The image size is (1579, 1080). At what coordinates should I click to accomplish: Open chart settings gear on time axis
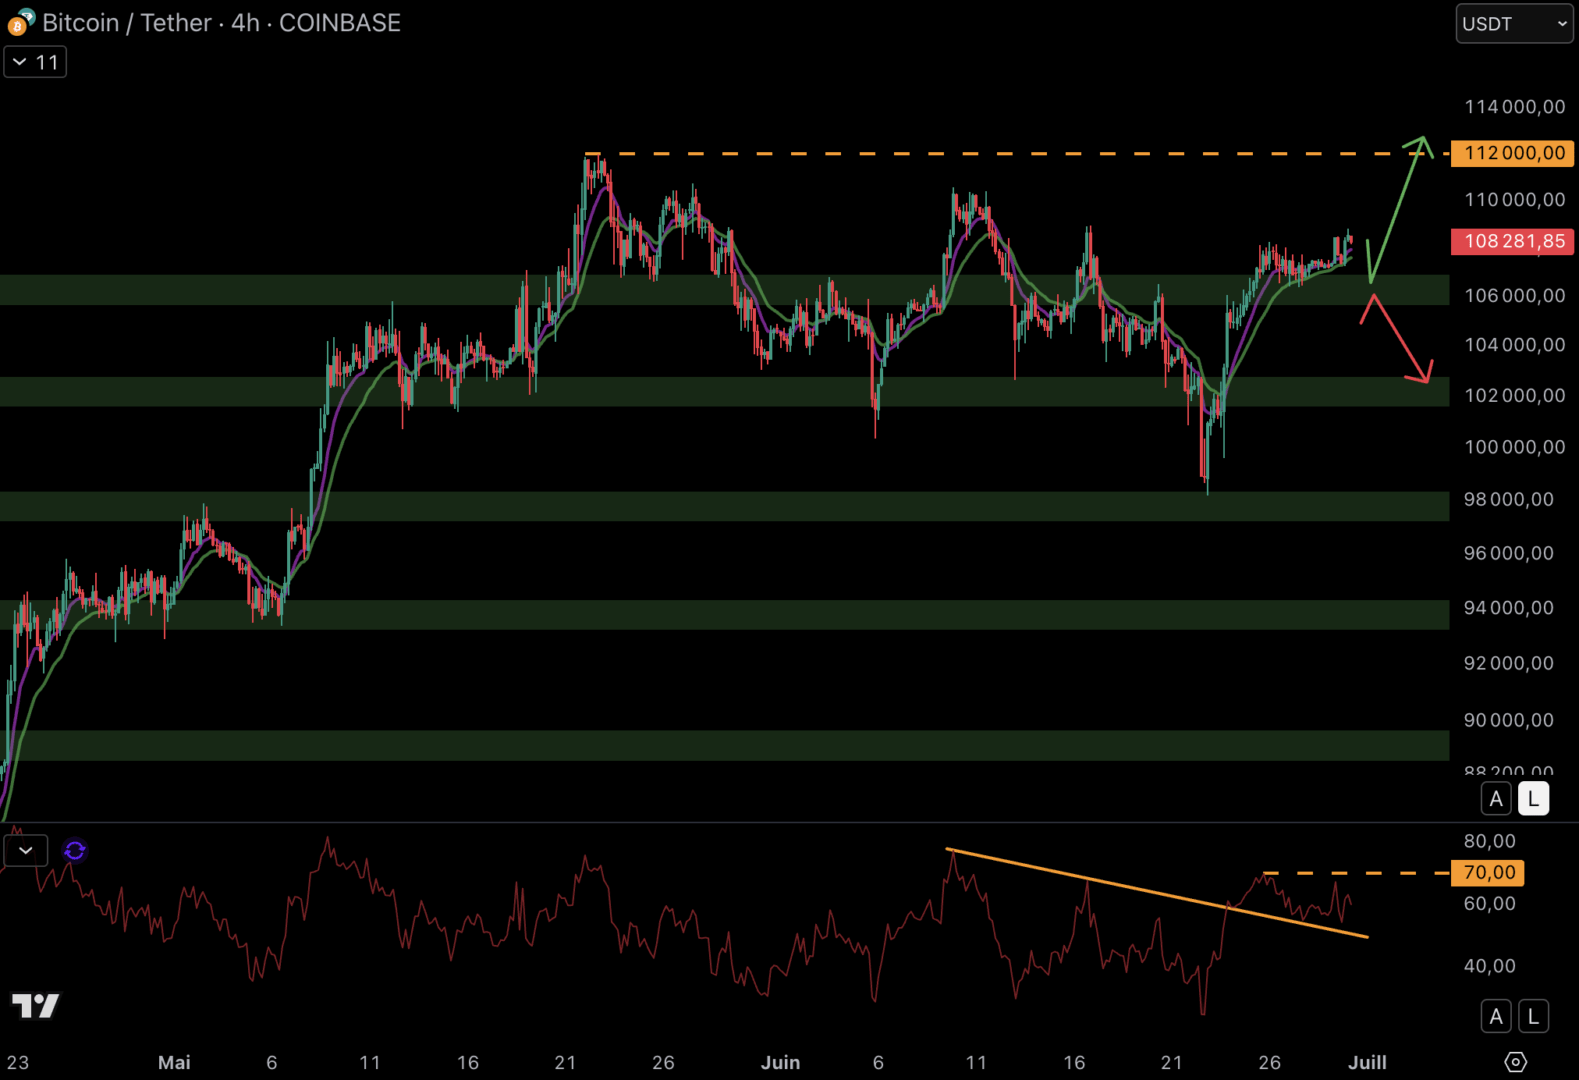pos(1515,1062)
